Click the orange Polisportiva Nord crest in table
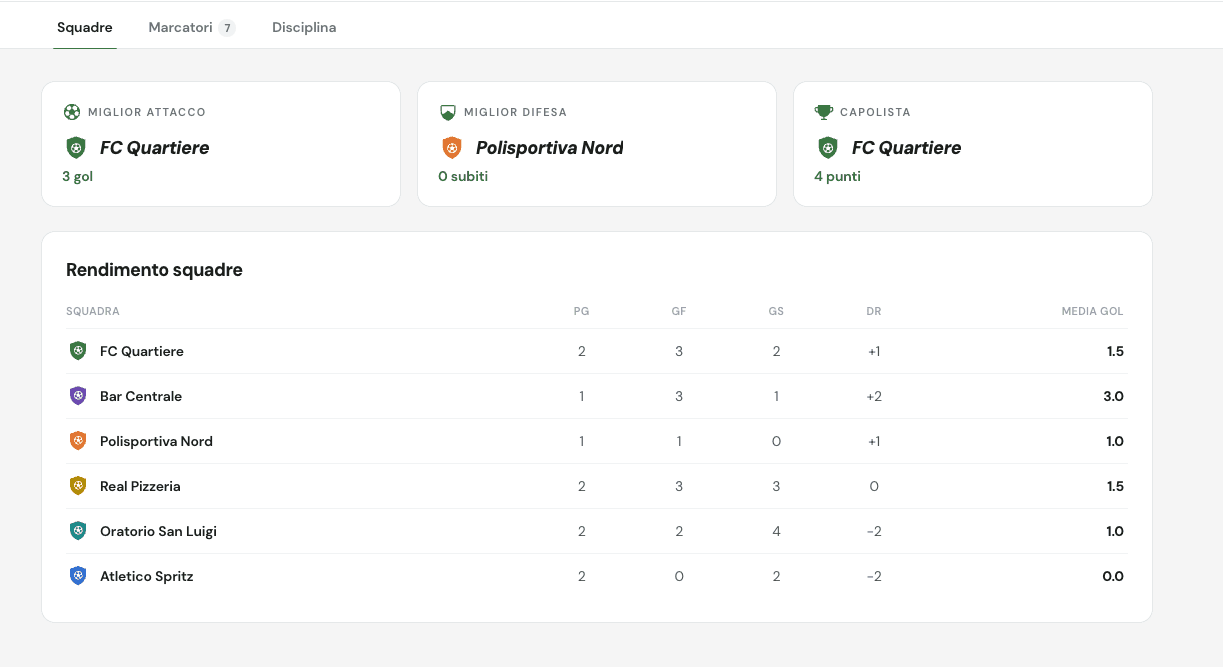Screen dimensions: 1223x667 (78, 441)
